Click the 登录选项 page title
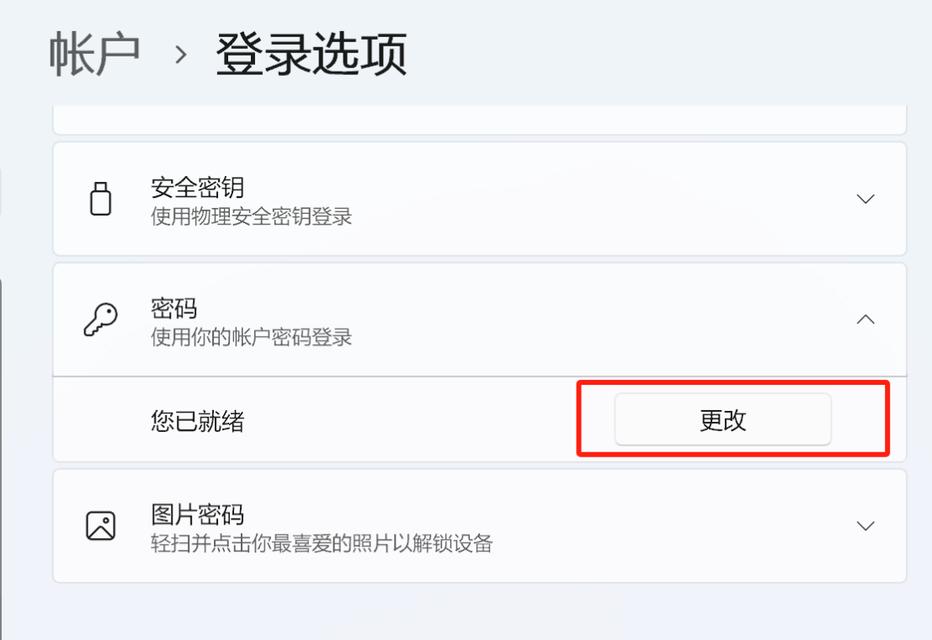 coord(311,54)
